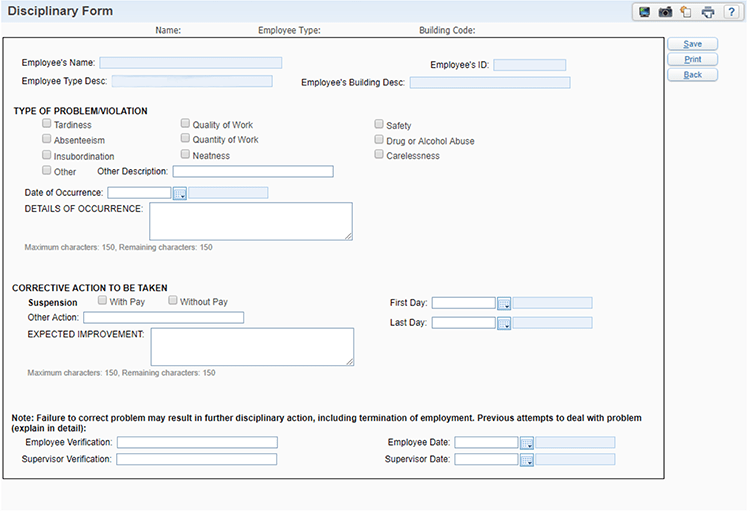
Task: Click the camera snapshot icon
Action: point(665,12)
